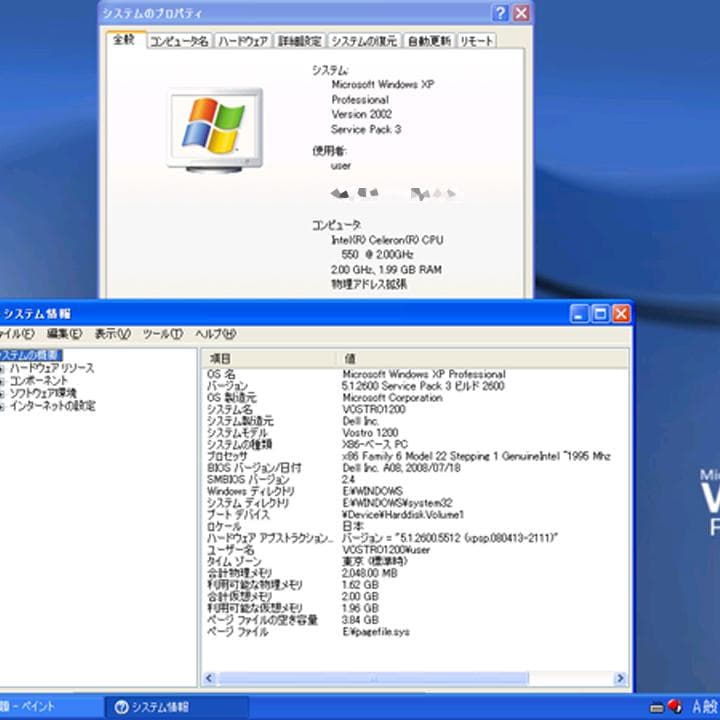720x720 pixels.
Task: Select the SMBIOS バージョン row
Action: click(415, 480)
